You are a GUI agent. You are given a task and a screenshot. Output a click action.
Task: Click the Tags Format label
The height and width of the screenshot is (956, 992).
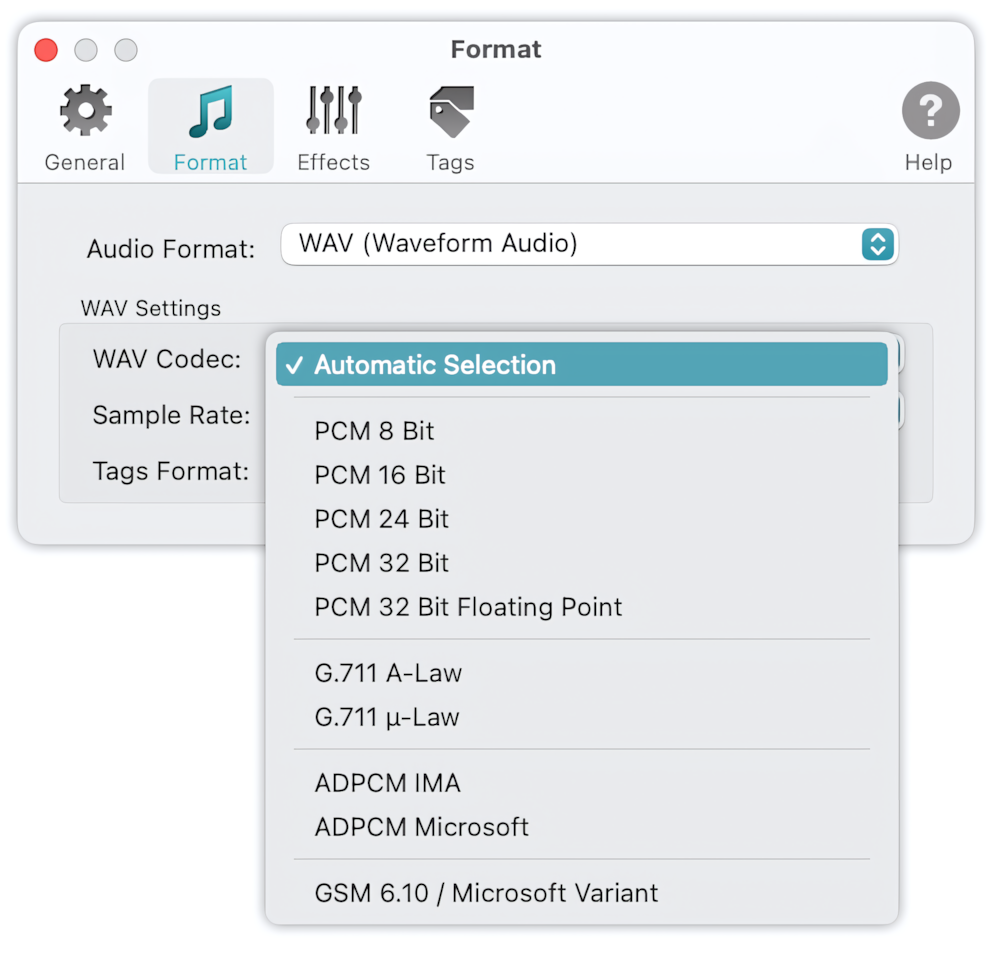click(171, 471)
